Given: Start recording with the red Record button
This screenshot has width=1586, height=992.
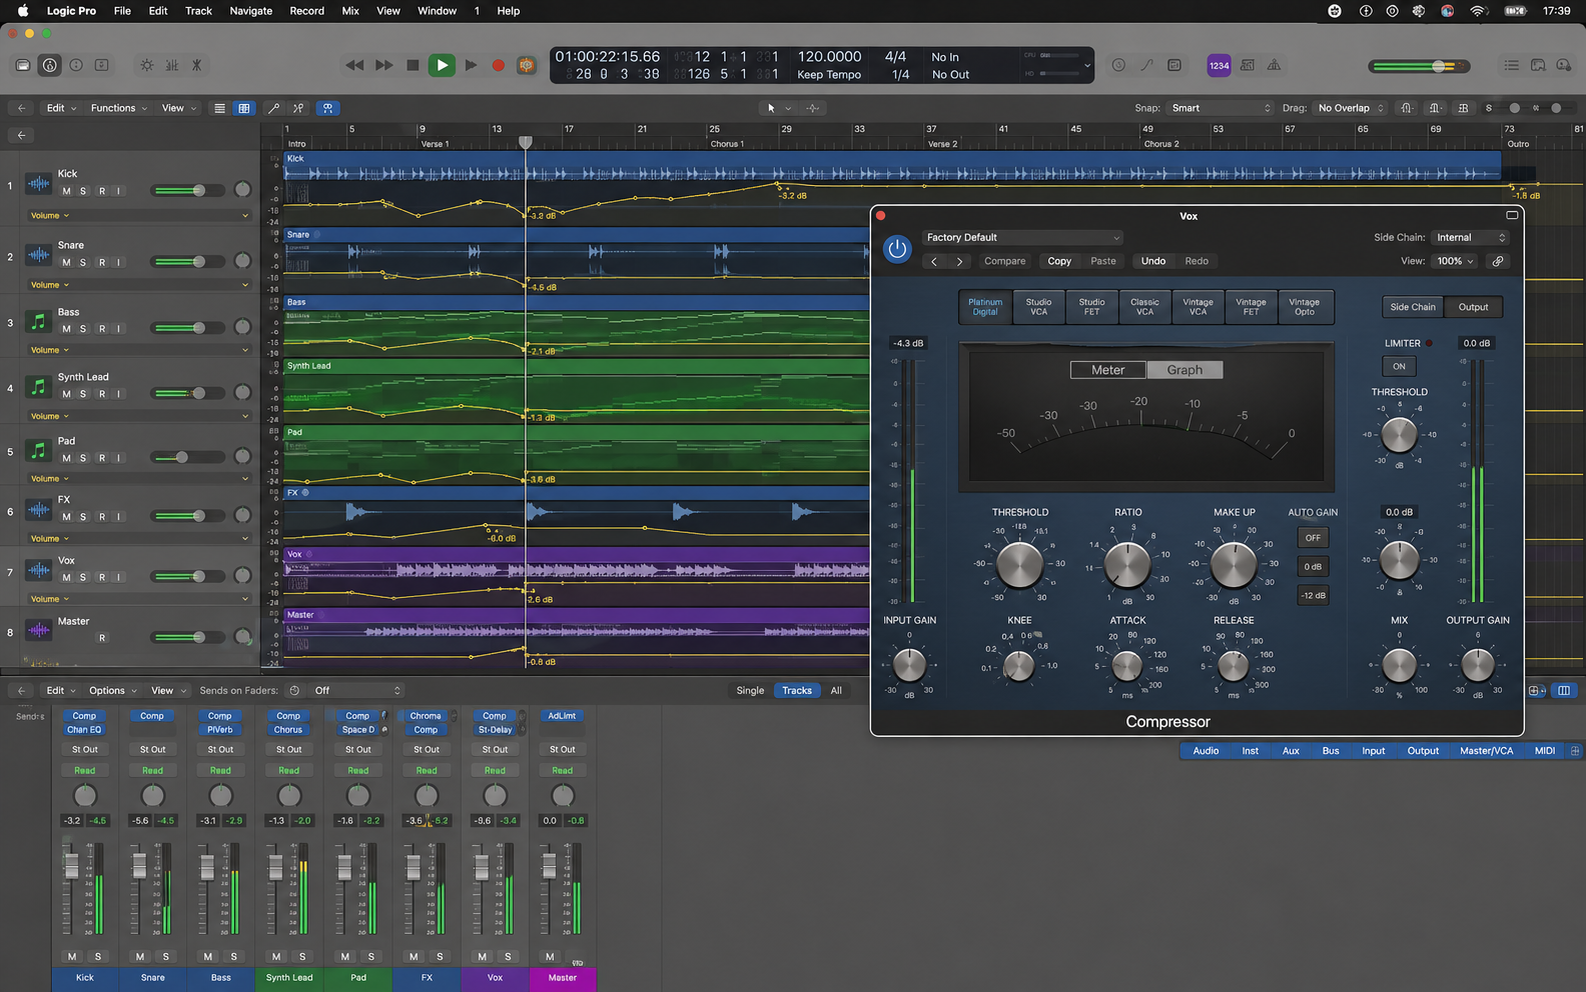Looking at the screenshot, I should point(498,66).
